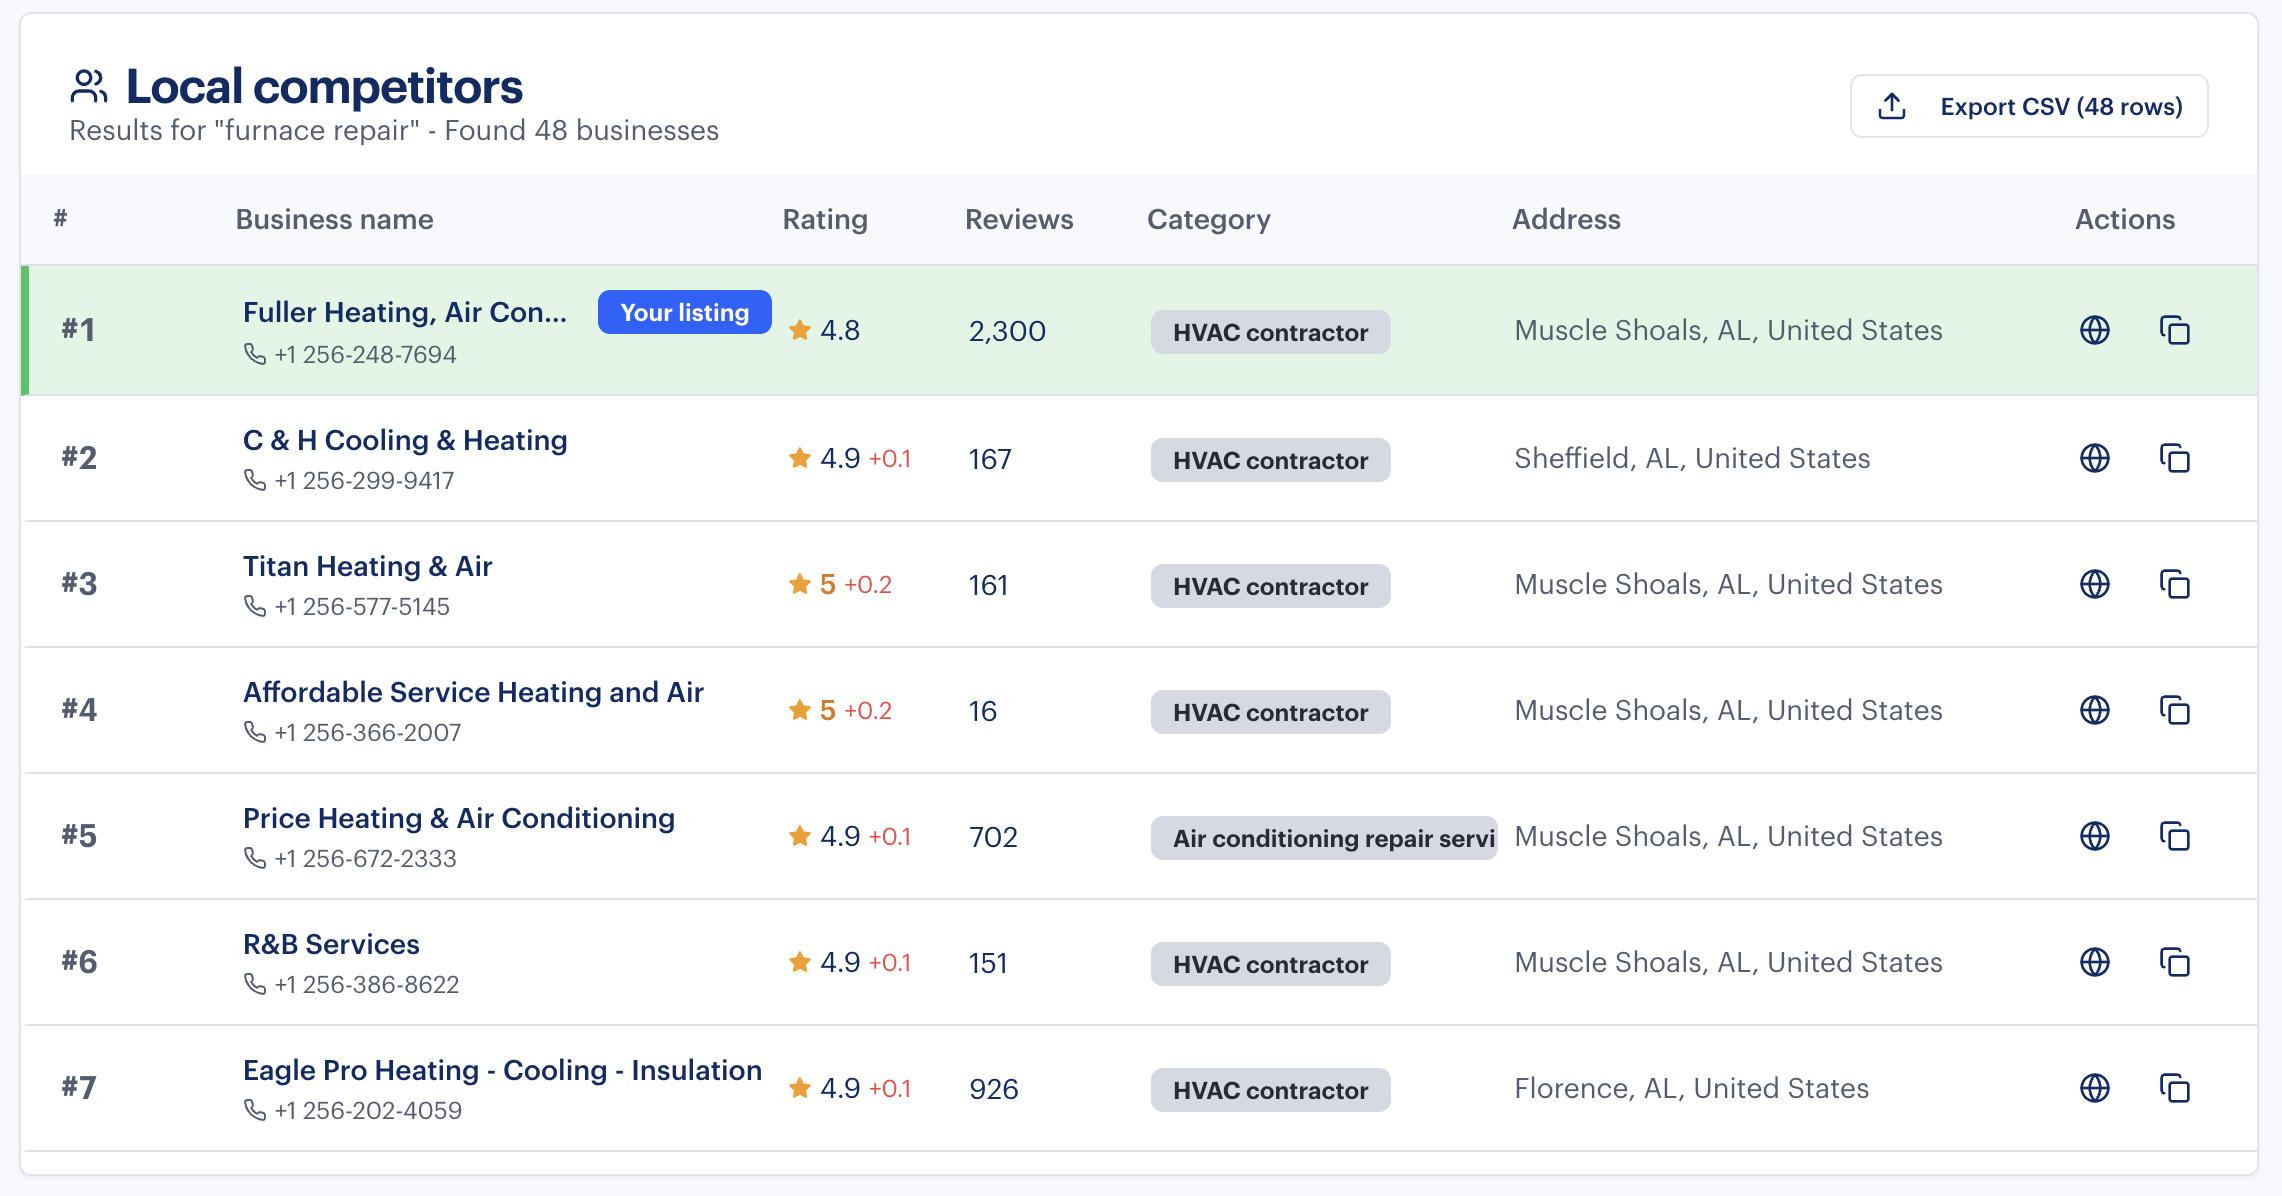The width and height of the screenshot is (2282, 1196).
Task: Click Results for "furnace repair" subtitle text
Action: [x=394, y=131]
